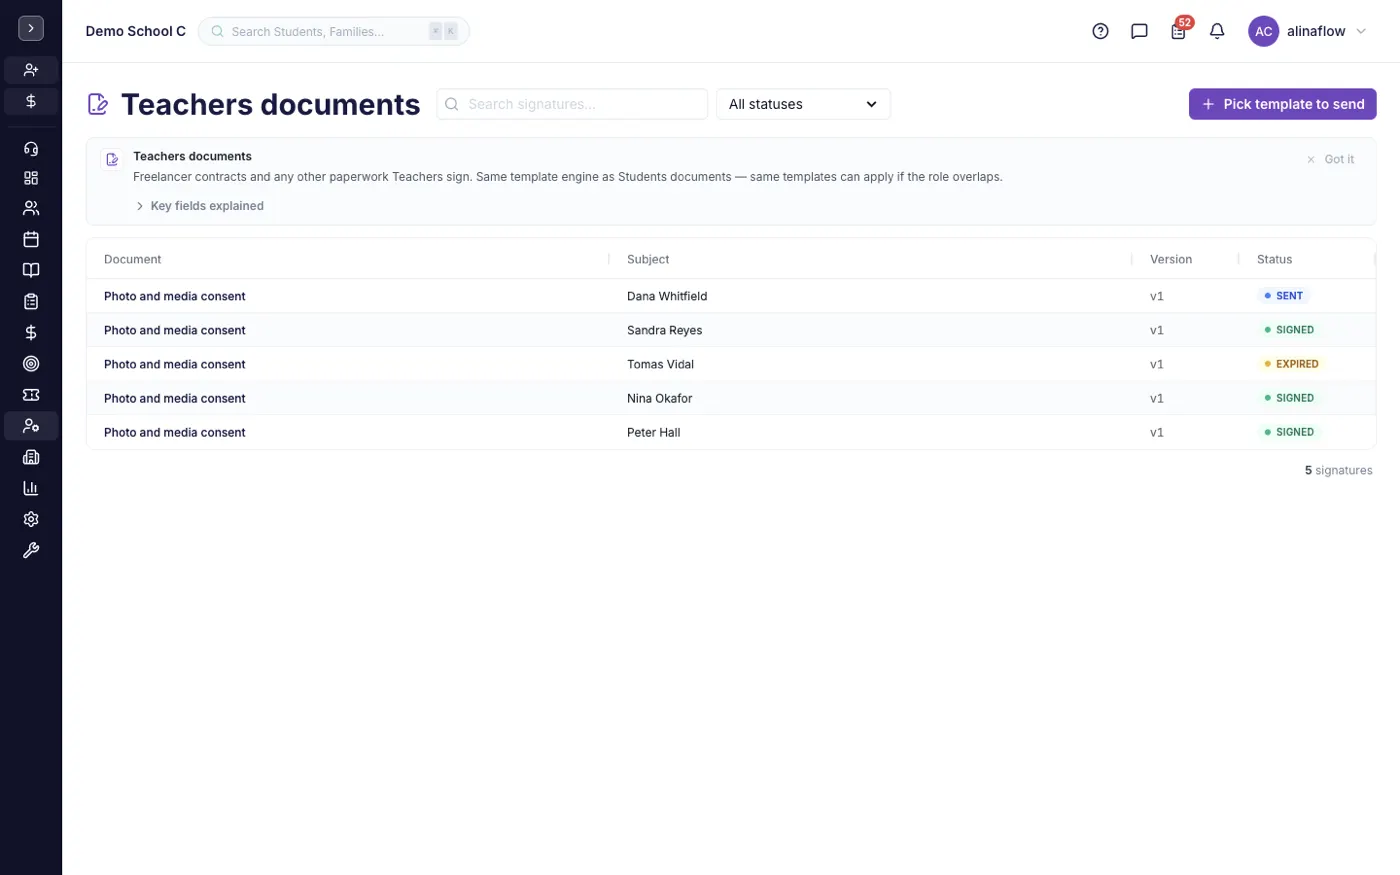
Task: Open the ticket icon in sidebar
Action: [x=31, y=395]
